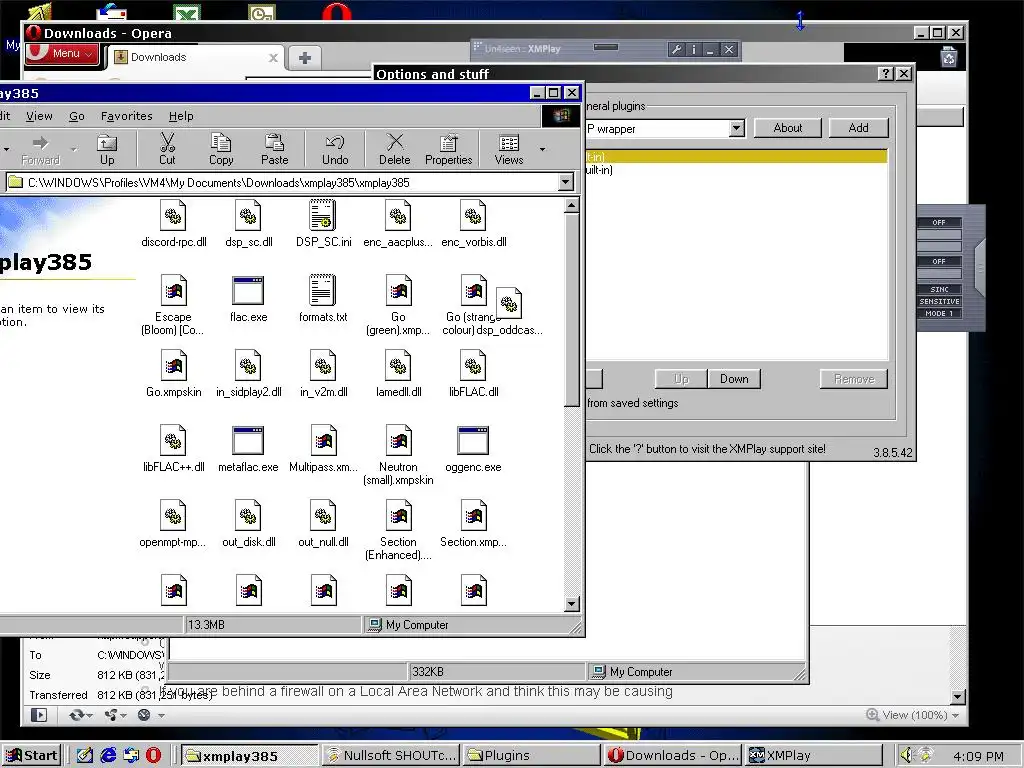
Task: Select the lamedll.dll file icon
Action: pos(398,366)
